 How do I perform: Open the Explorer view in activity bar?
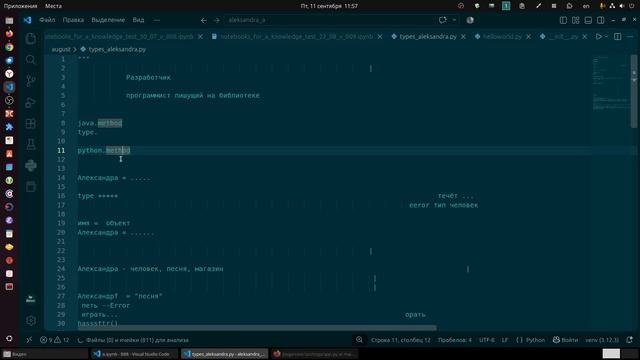[31, 39]
